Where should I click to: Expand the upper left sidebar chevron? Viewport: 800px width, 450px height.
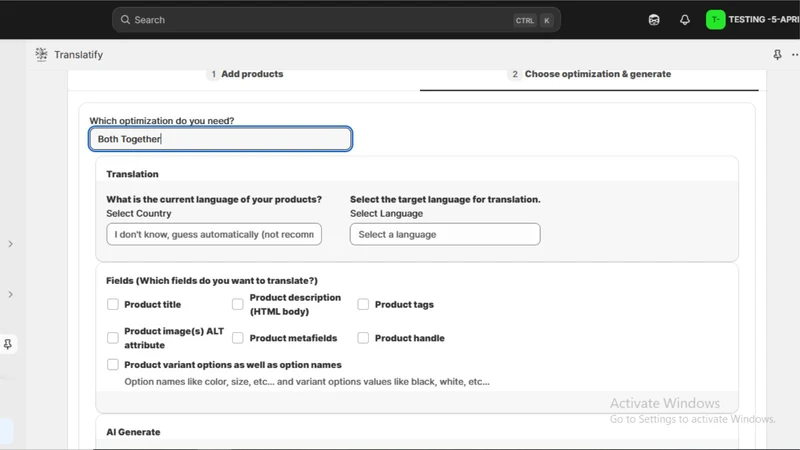pos(10,244)
